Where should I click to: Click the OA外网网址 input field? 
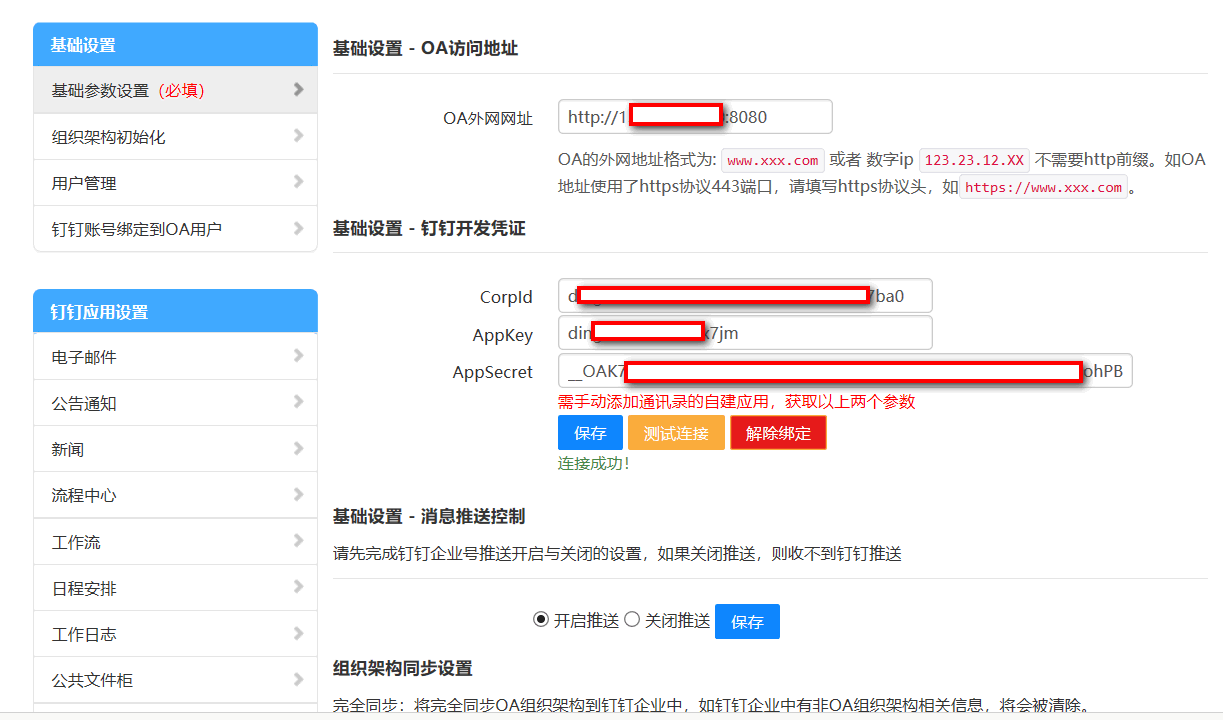[x=694, y=117]
